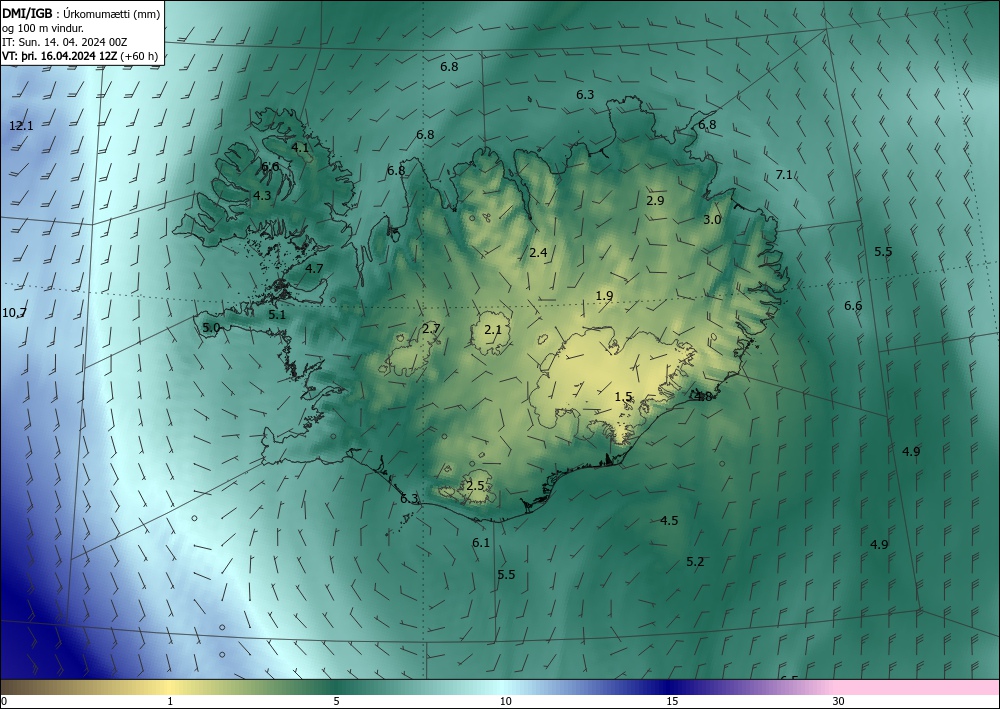Viewport: 1000px width, 709px height.
Task: Click the 2.1 value on the glacier
Action: coord(493,330)
